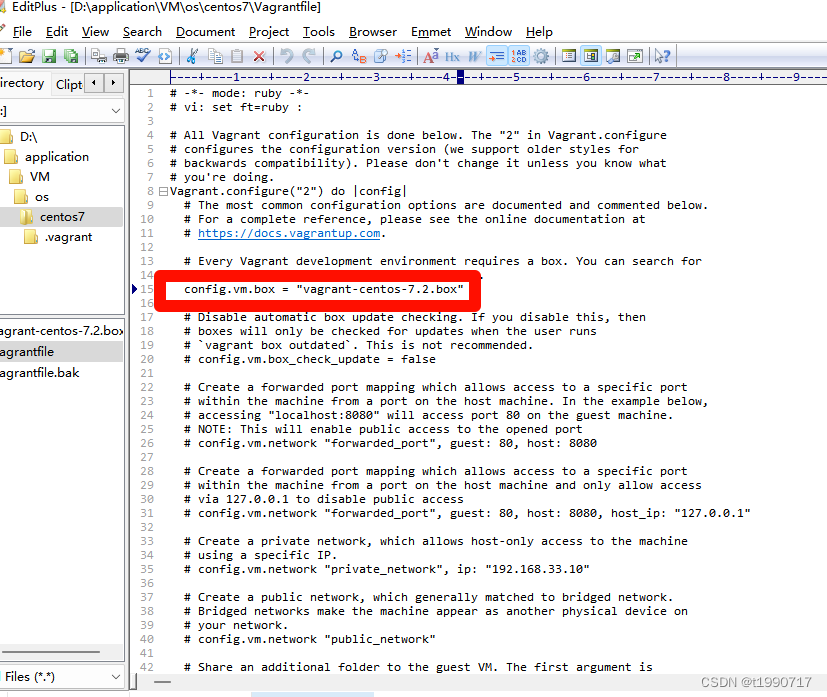Open the Emmet menu
The width and height of the screenshot is (827, 697).
[x=431, y=32]
